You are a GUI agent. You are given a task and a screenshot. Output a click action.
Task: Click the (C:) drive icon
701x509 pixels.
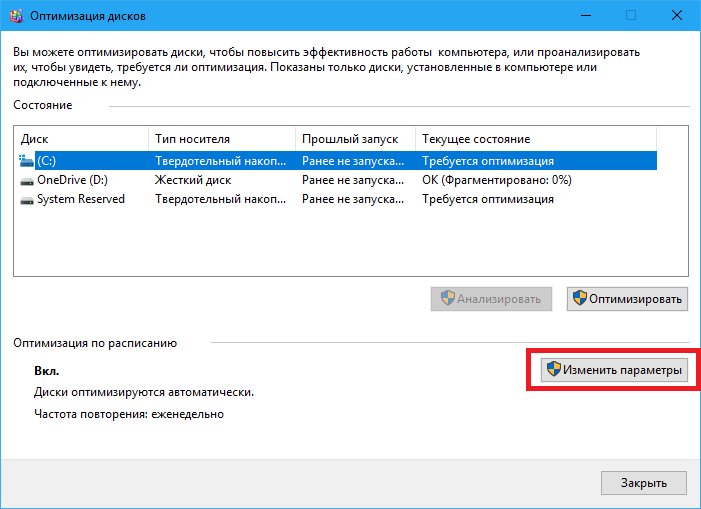tap(26, 161)
